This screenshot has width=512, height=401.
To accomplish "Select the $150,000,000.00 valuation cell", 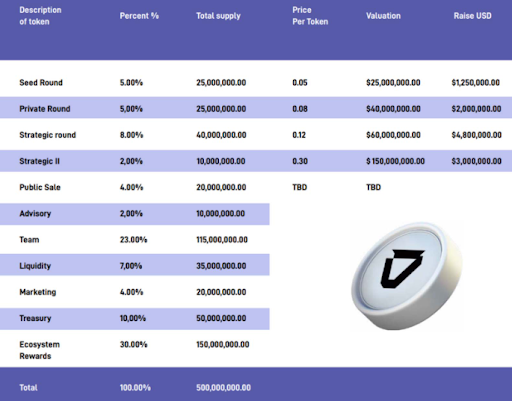I will pyautogui.click(x=395, y=161).
